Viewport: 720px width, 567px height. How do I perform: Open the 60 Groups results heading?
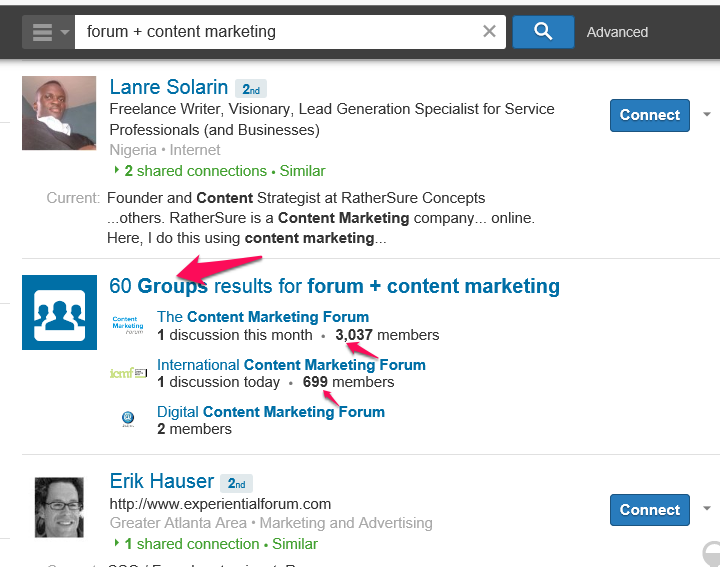point(334,287)
